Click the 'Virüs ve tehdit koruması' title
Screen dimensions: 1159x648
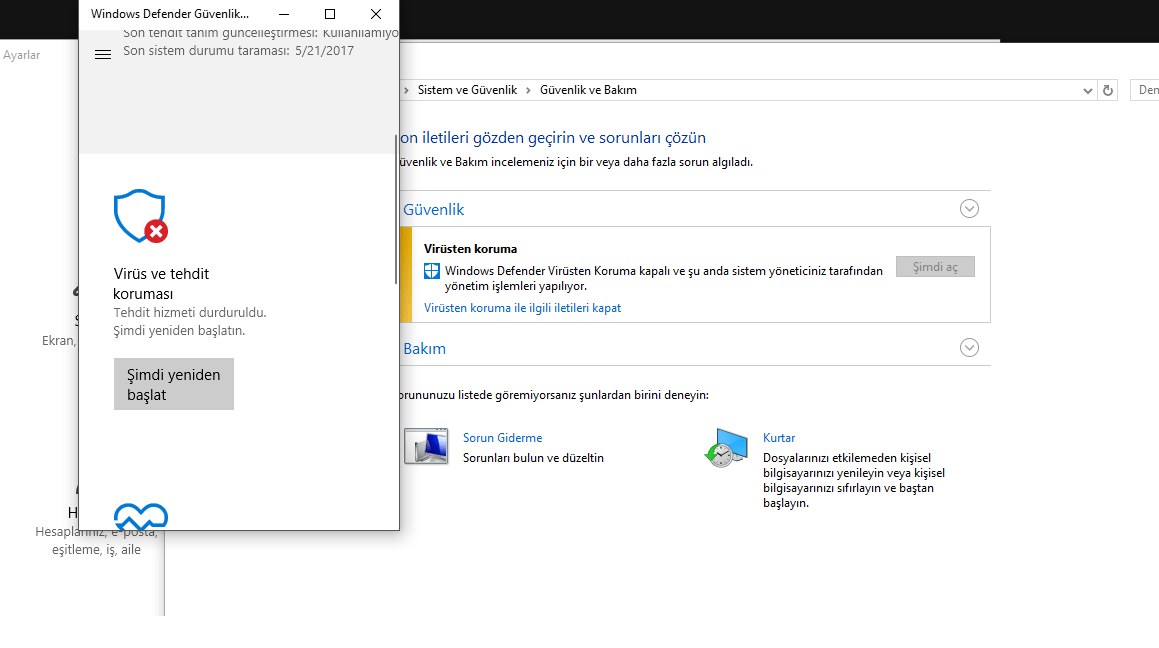pos(161,284)
